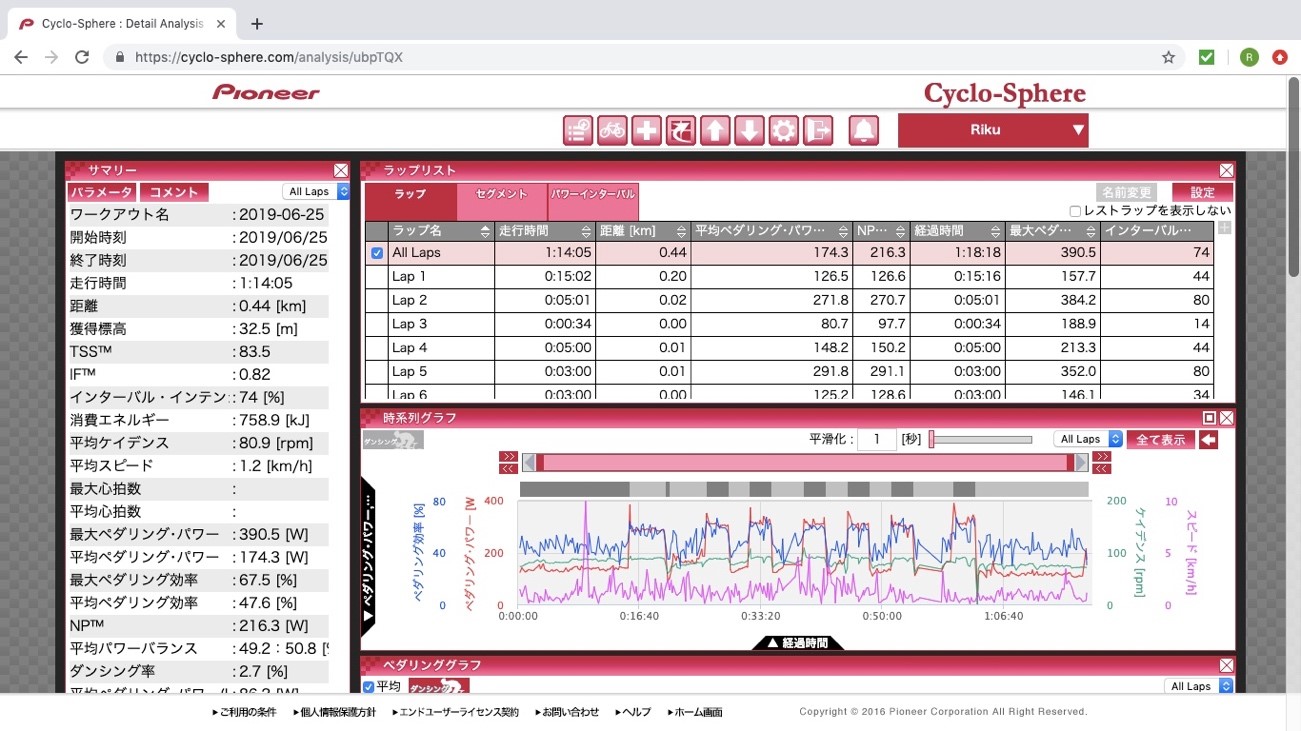This screenshot has width=1301, height=731.
Task: Open the gear settings icon
Action: click(x=783, y=130)
